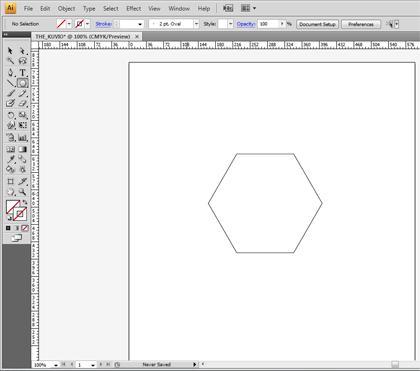The width and height of the screenshot is (420, 371).
Task: Select the Free Transform tool
Action: 22,125
